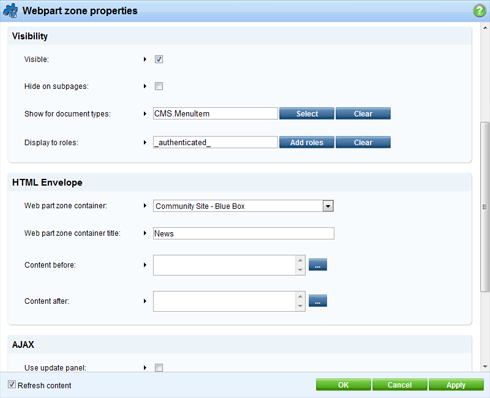Click the Add roles button

(307, 142)
